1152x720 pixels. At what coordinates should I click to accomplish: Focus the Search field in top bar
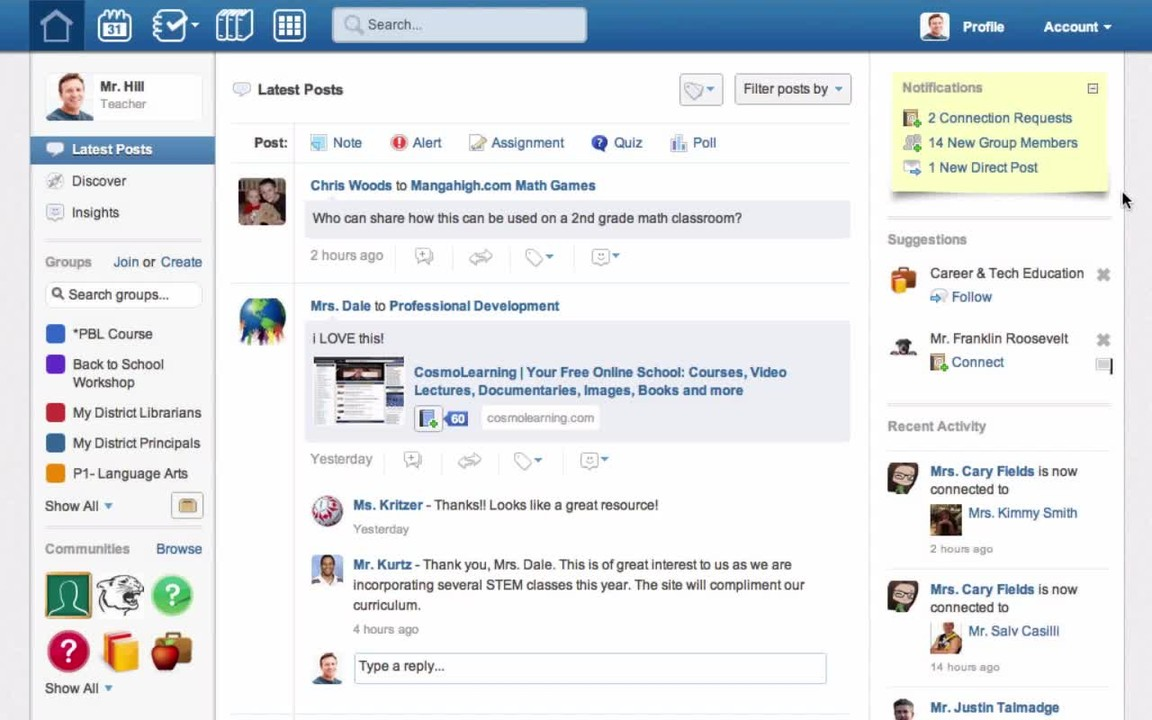[459, 25]
